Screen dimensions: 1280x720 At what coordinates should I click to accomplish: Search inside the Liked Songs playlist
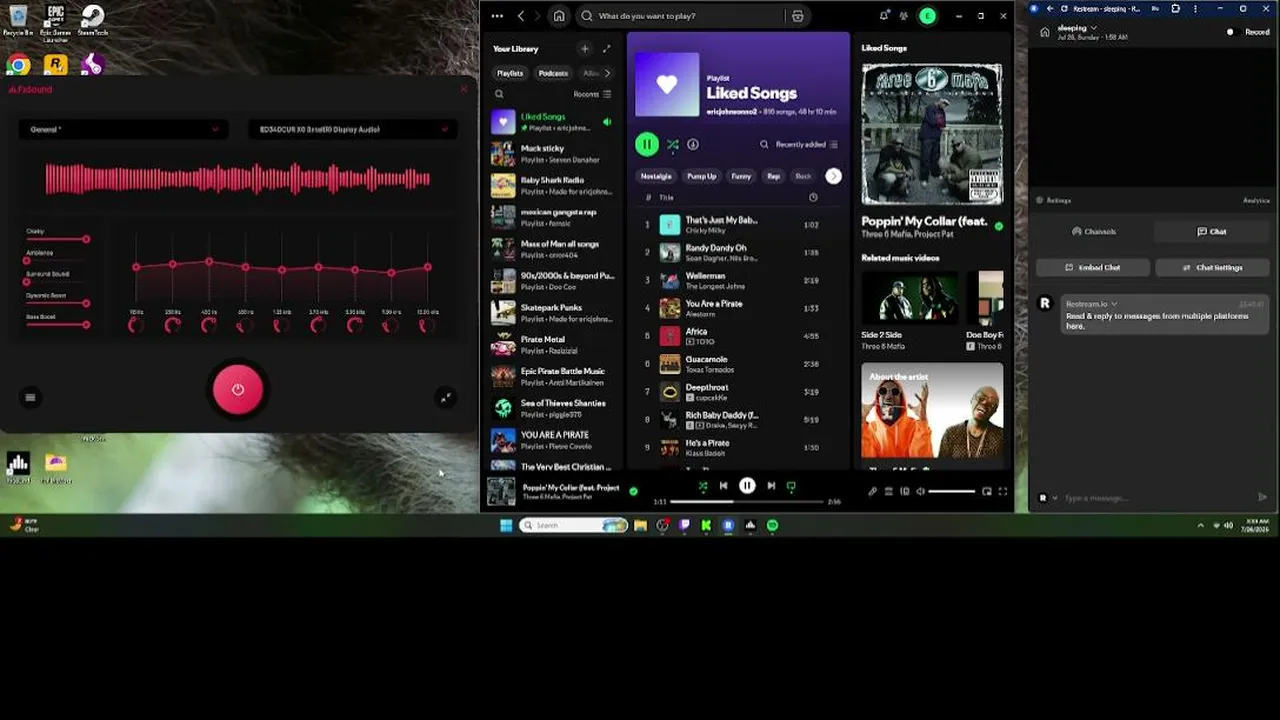(x=764, y=144)
